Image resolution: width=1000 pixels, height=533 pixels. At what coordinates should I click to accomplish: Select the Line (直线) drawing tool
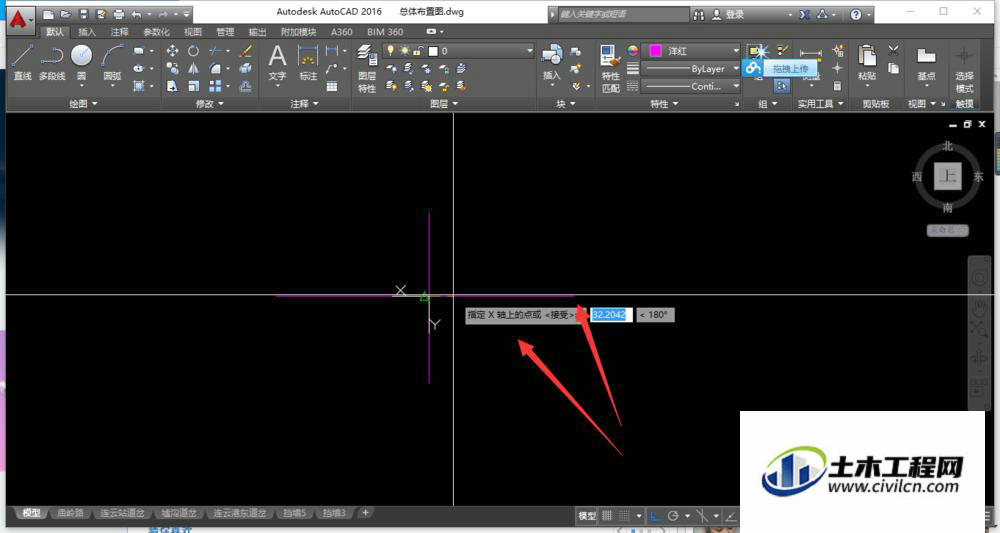click(x=22, y=62)
